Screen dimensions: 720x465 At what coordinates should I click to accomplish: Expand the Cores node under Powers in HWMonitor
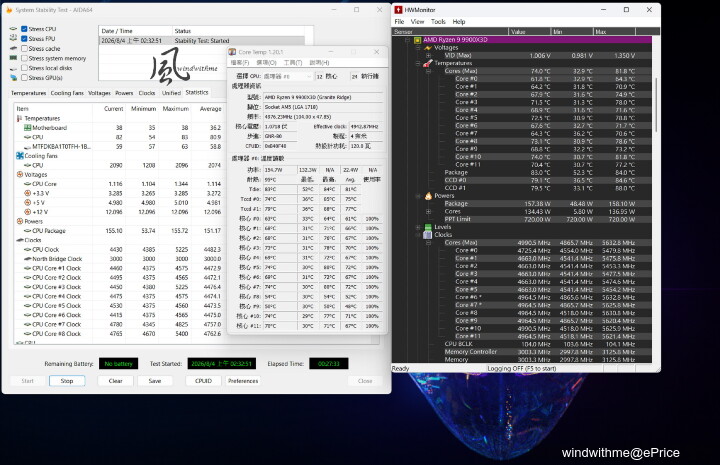[428, 212]
